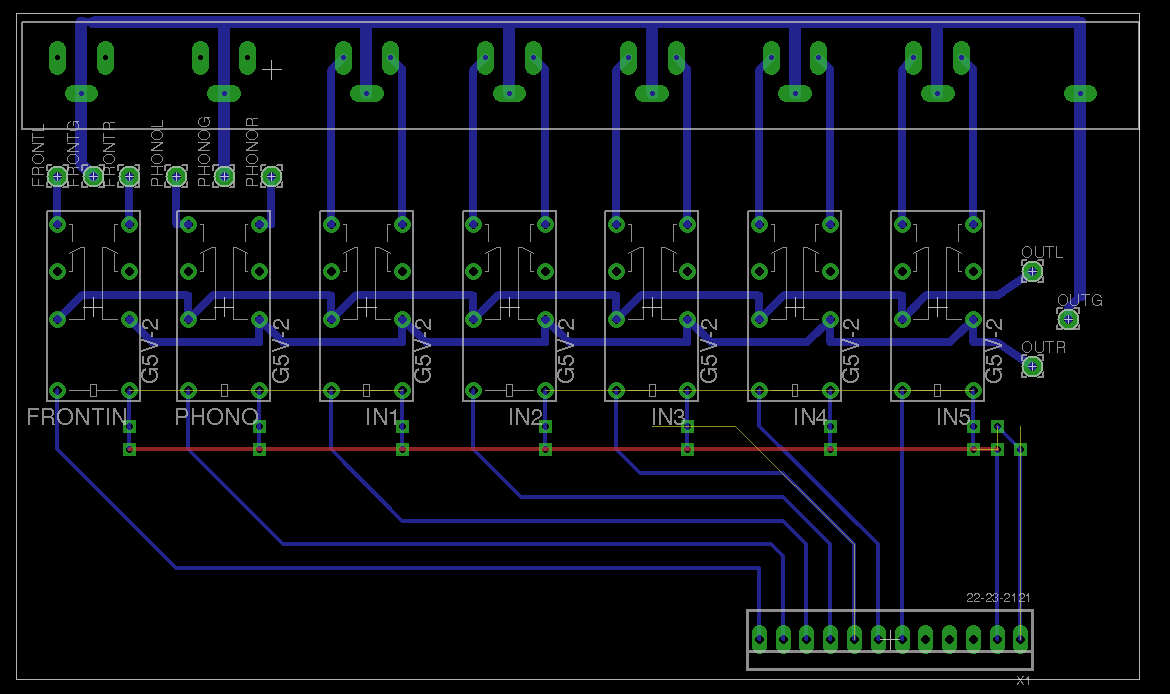Click the FRONTL input pad

[57, 175]
